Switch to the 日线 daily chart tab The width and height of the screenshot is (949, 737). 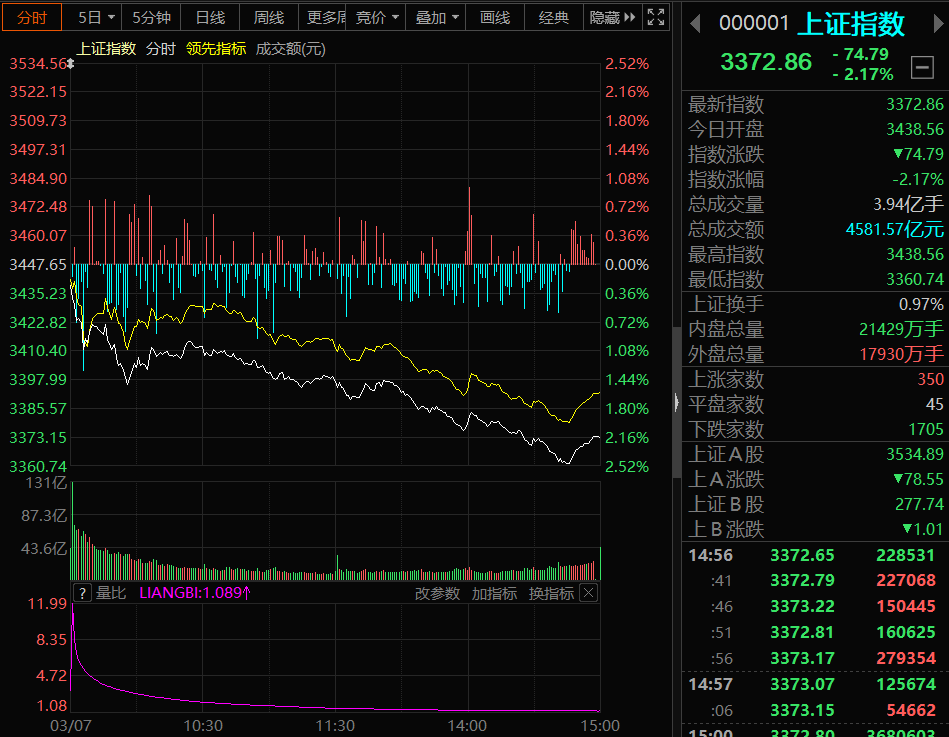tap(210, 17)
